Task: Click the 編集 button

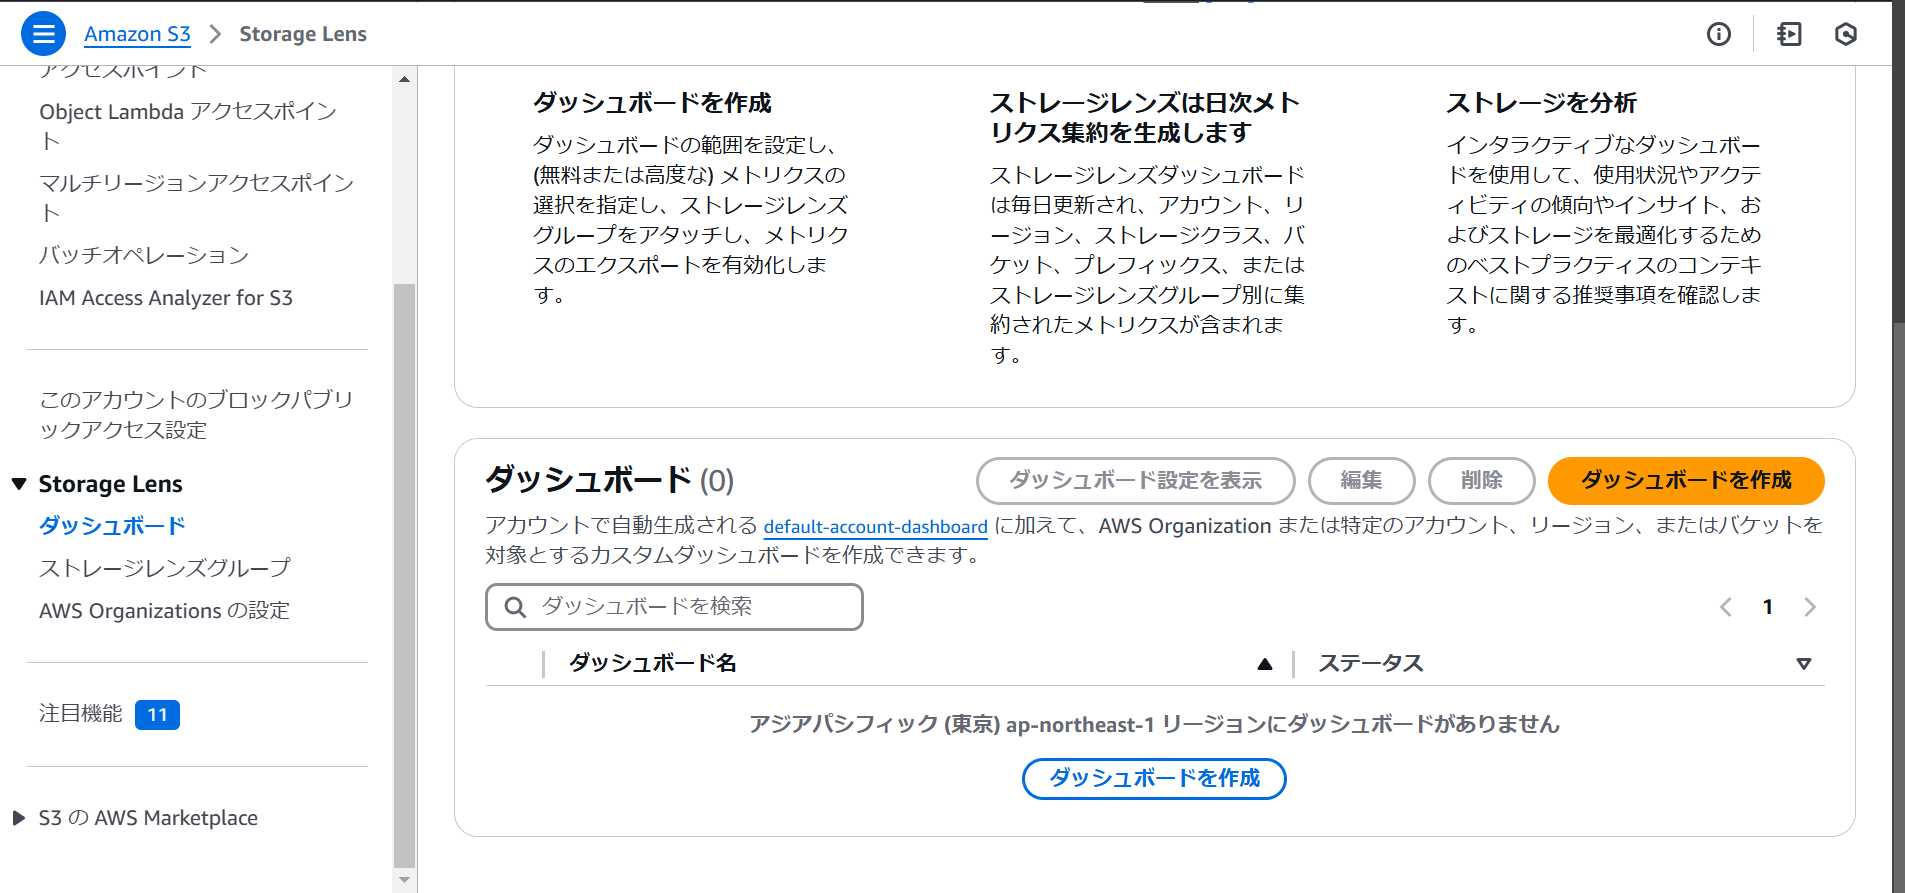Action: pyautogui.click(x=1361, y=481)
